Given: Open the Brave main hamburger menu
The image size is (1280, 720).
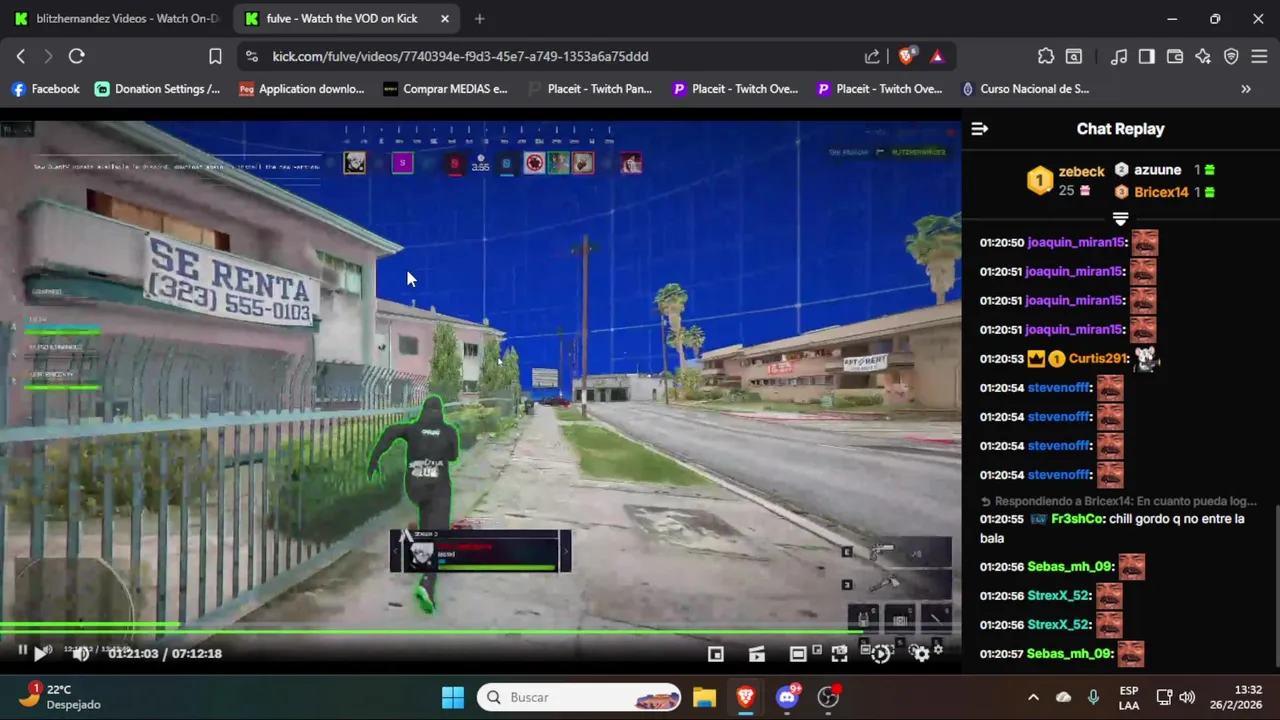Looking at the screenshot, I should (x=1259, y=57).
